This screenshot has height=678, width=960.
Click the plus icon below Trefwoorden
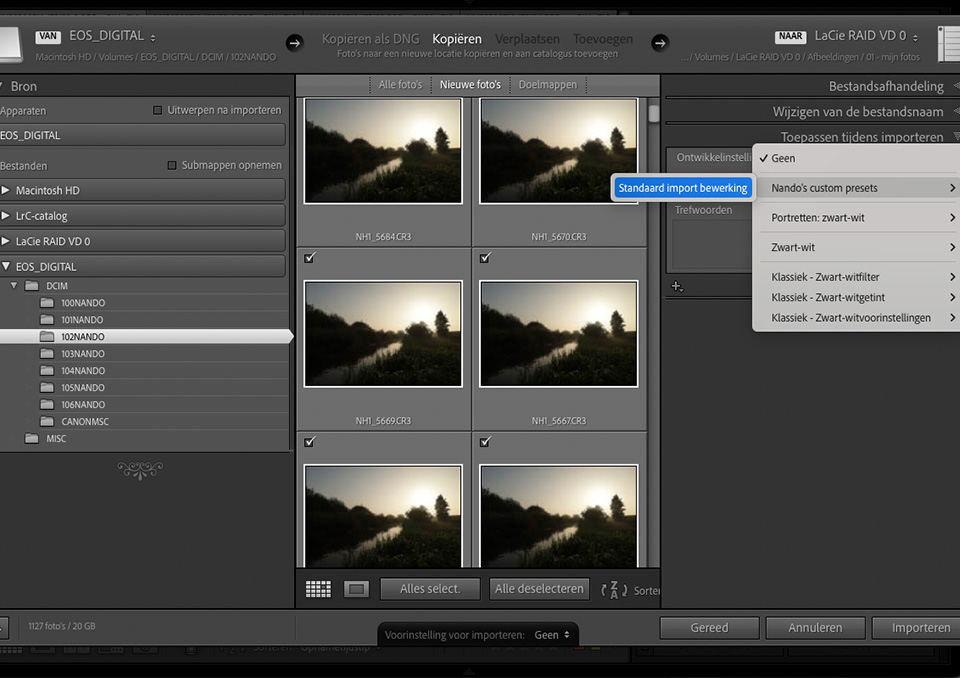(677, 286)
